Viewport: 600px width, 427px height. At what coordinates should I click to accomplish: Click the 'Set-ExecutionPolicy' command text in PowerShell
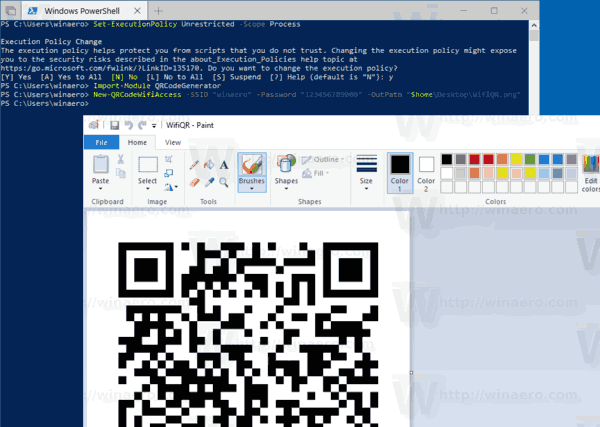pos(135,24)
